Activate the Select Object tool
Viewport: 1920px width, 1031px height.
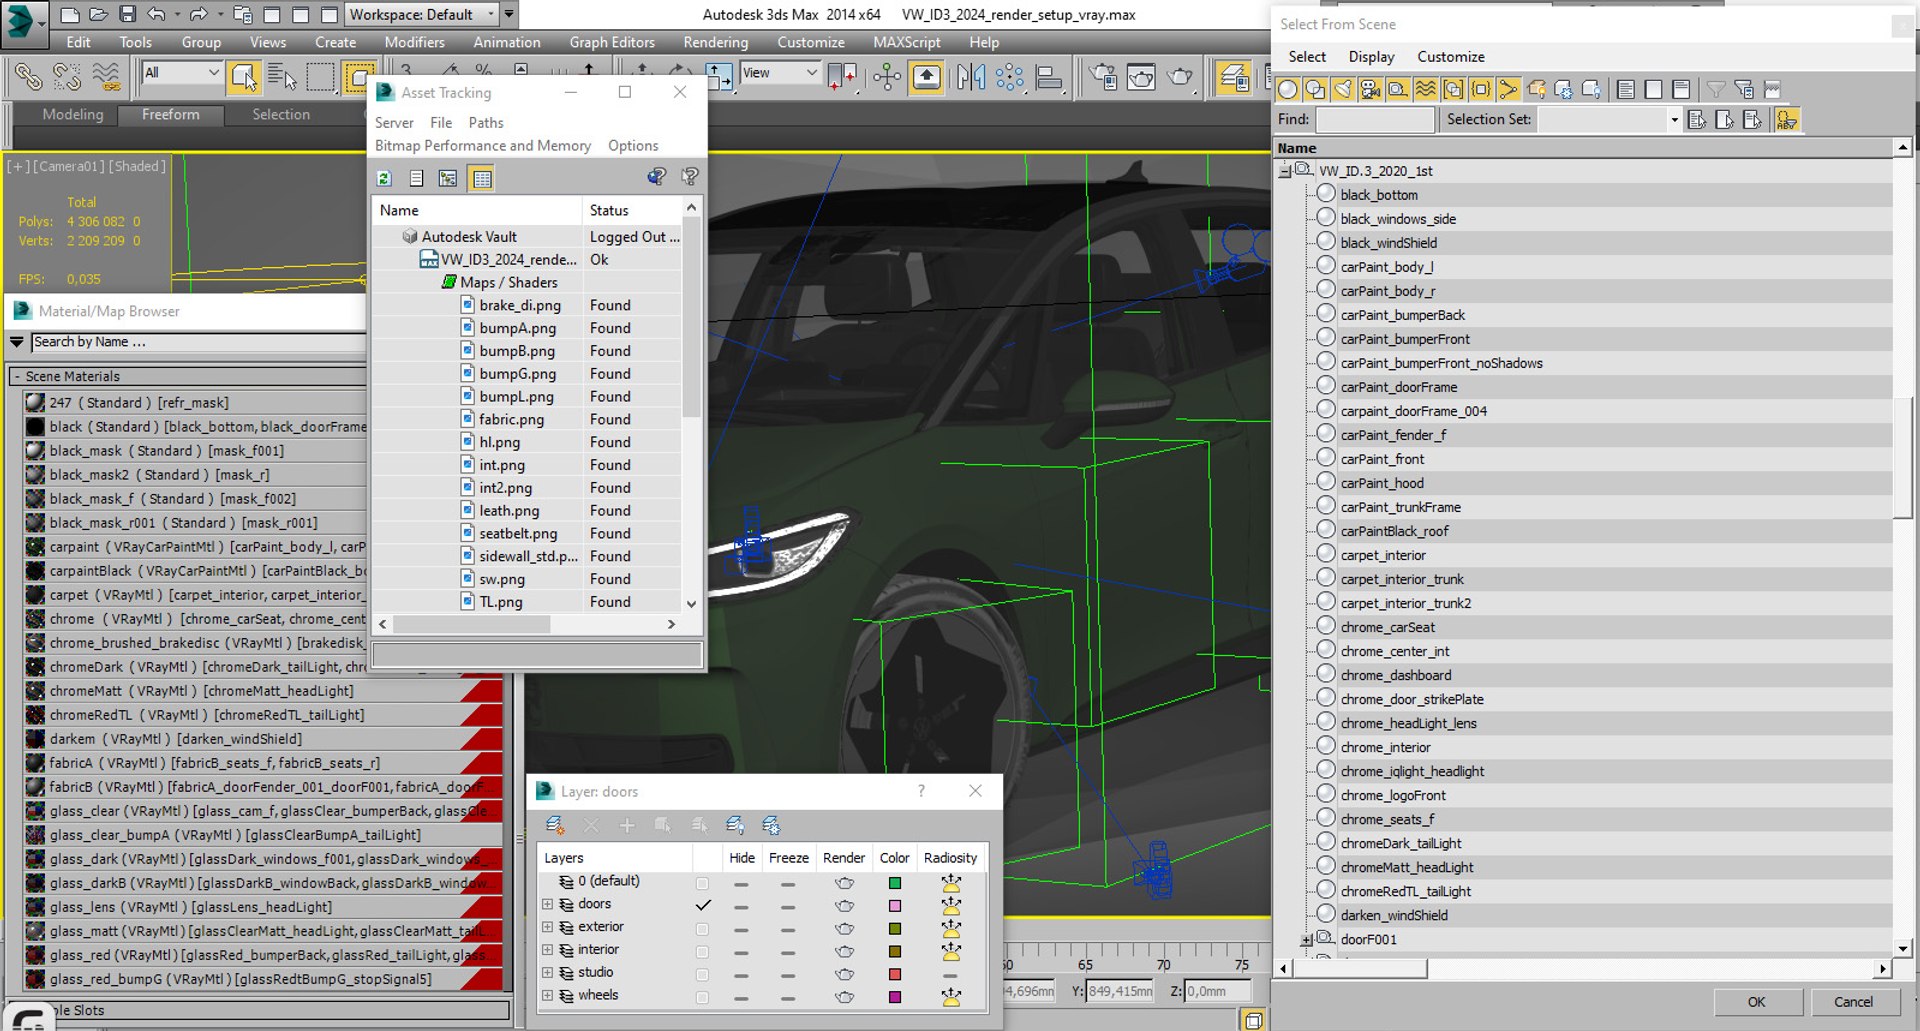pyautogui.click(x=243, y=77)
